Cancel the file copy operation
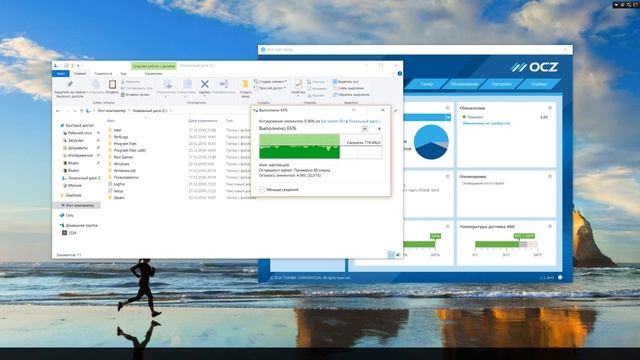The image size is (640, 360). point(379,129)
